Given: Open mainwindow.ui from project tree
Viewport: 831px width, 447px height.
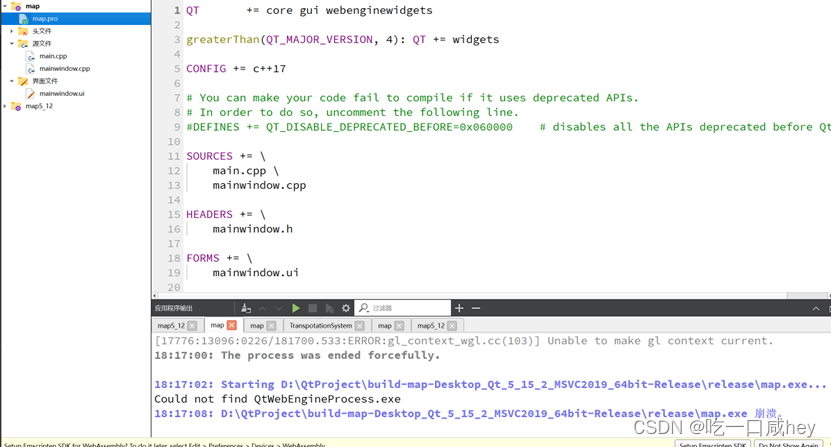Looking at the screenshot, I should [x=61, y=93].
